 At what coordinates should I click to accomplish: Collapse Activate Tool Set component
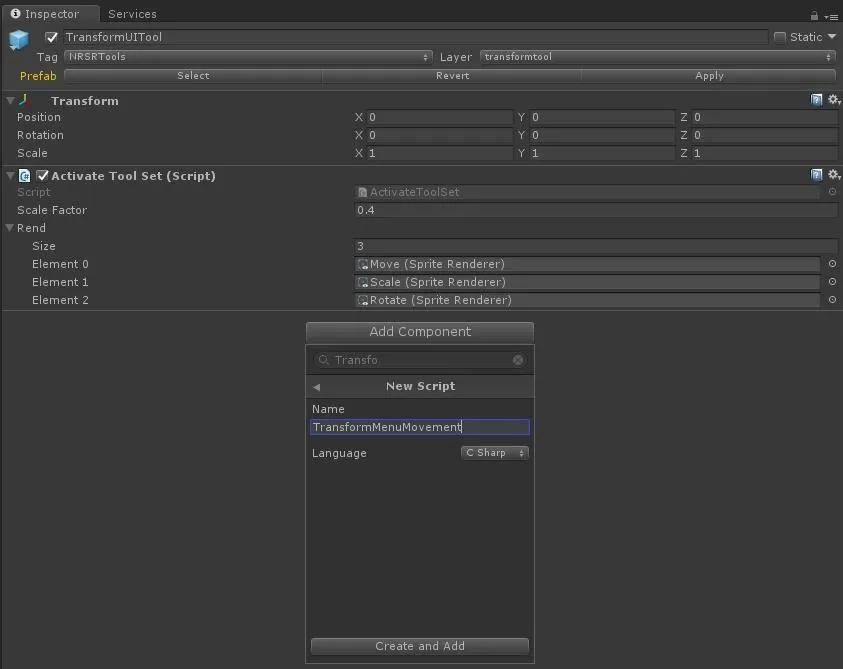(x=10, y=175)
